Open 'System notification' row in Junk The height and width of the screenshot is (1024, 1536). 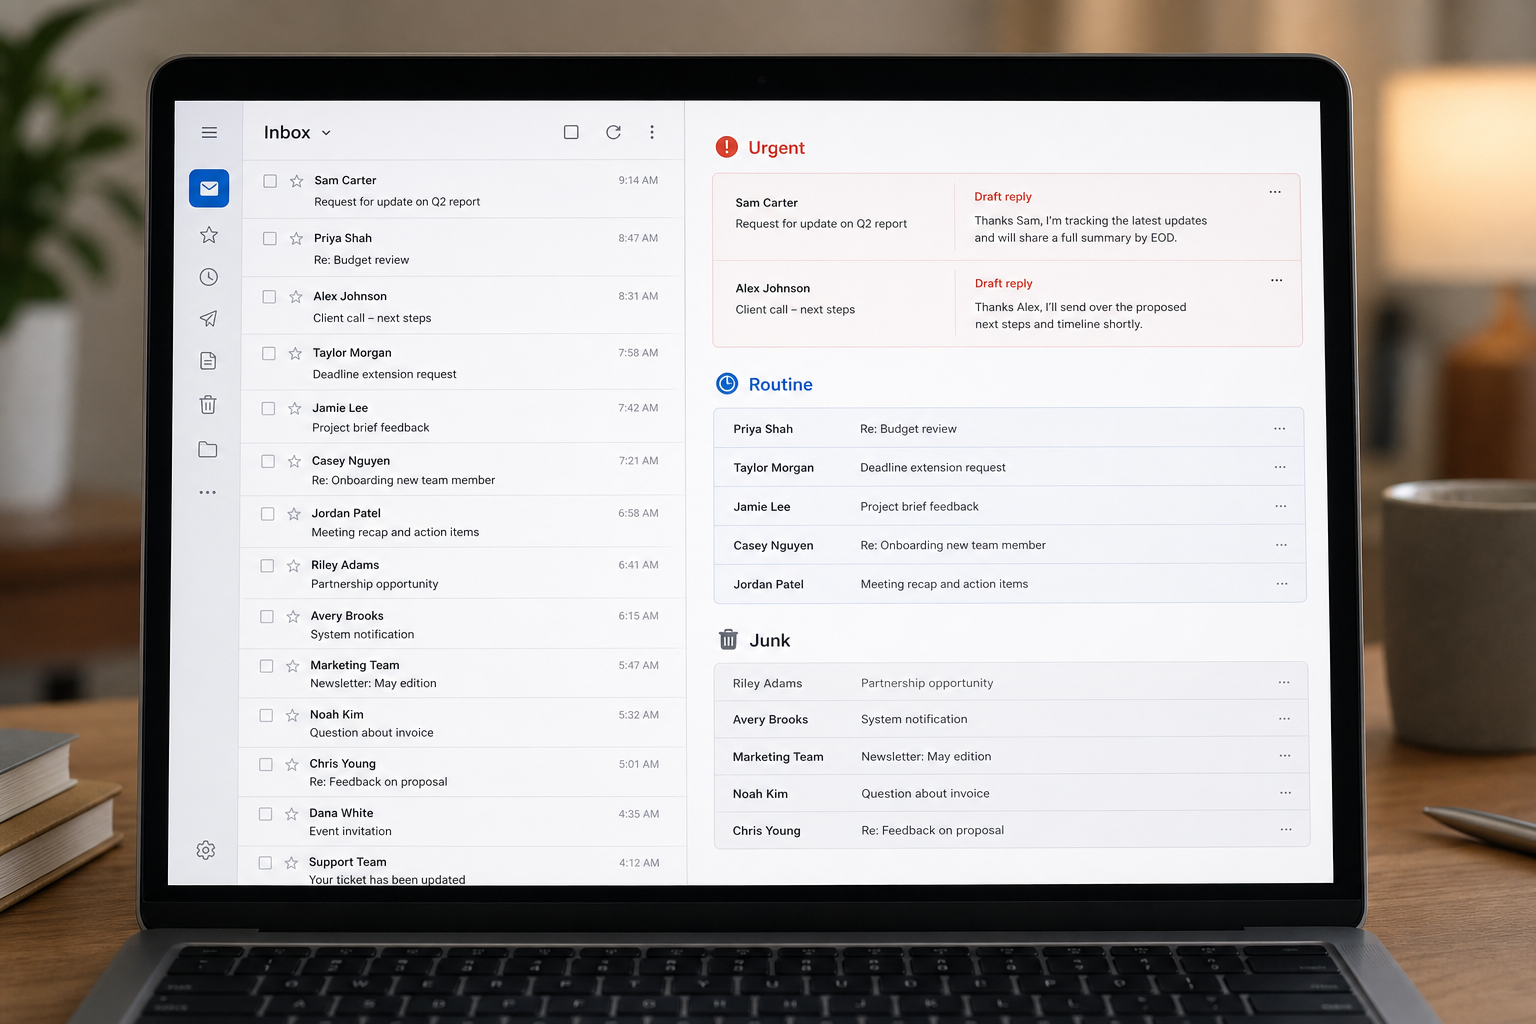(1011, 719)
